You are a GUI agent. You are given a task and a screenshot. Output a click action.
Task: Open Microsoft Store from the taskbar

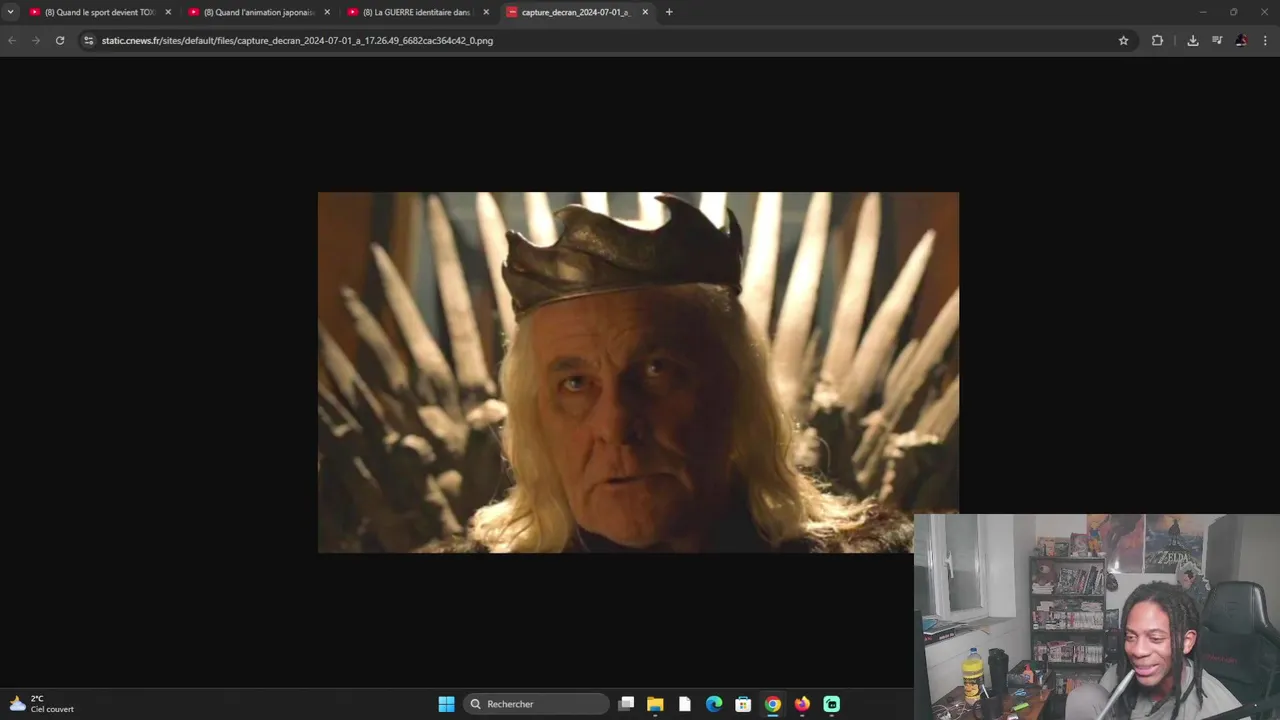(743, 704)
